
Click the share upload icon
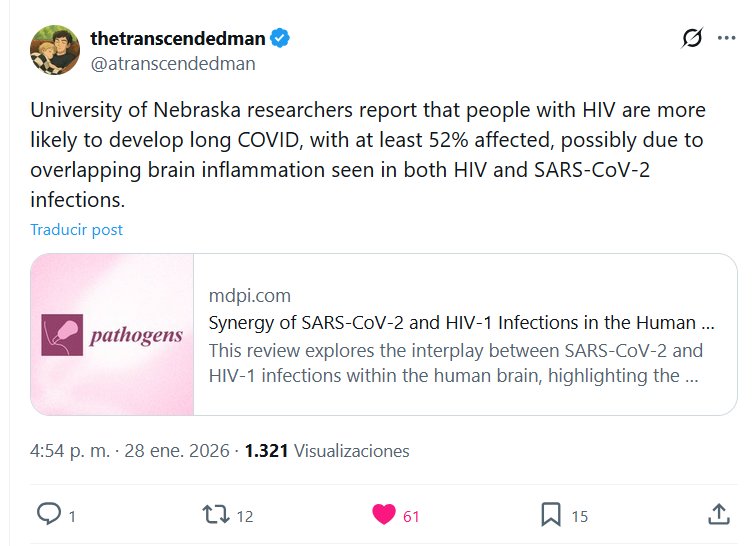point(718,515)
